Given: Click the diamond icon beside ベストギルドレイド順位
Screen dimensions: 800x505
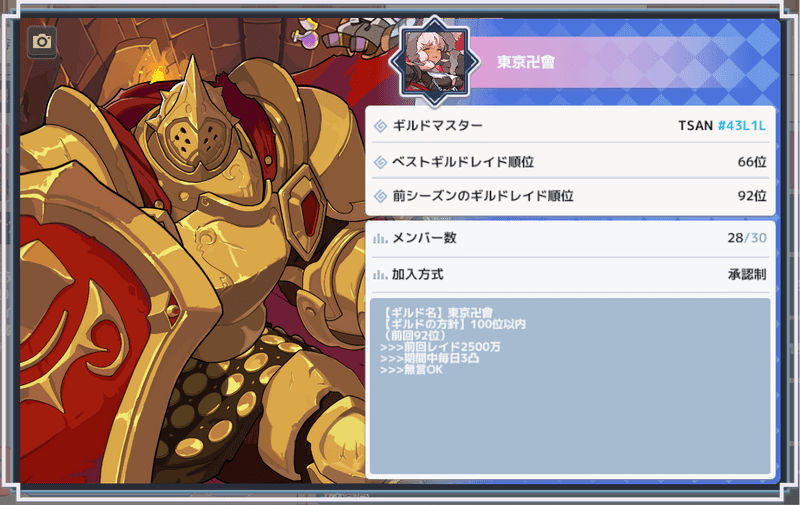Looking at the screenshot, I should (381, 162).
